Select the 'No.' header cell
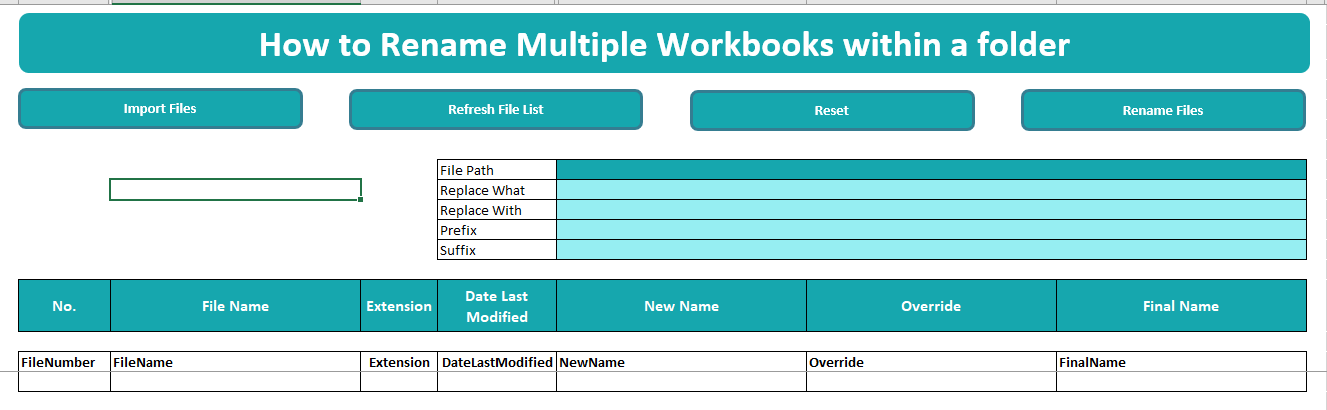 64,306
